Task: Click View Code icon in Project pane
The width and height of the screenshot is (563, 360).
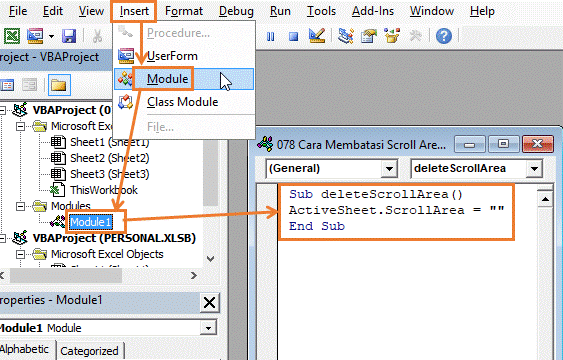Action: point(8,85)
